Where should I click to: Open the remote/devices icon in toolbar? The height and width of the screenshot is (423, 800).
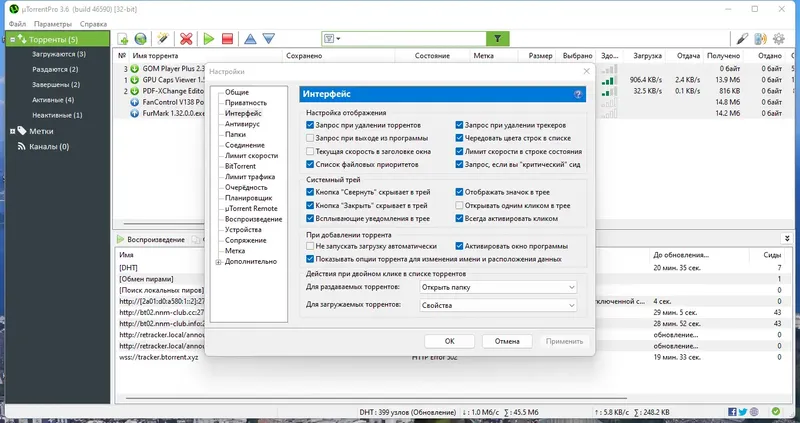pos(760,39)
